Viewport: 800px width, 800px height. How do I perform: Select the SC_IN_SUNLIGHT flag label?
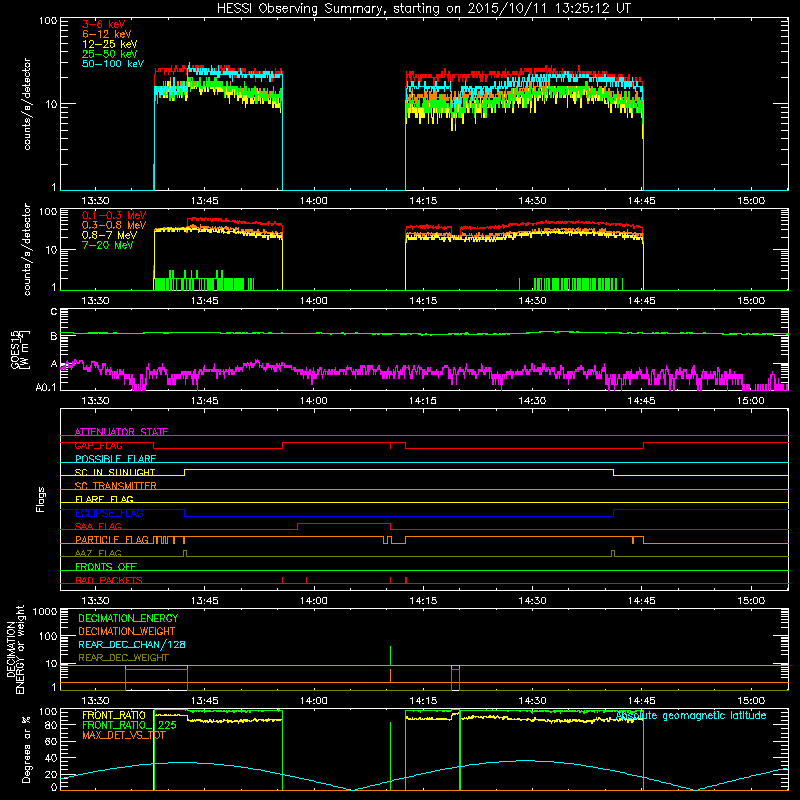(115, 472)
